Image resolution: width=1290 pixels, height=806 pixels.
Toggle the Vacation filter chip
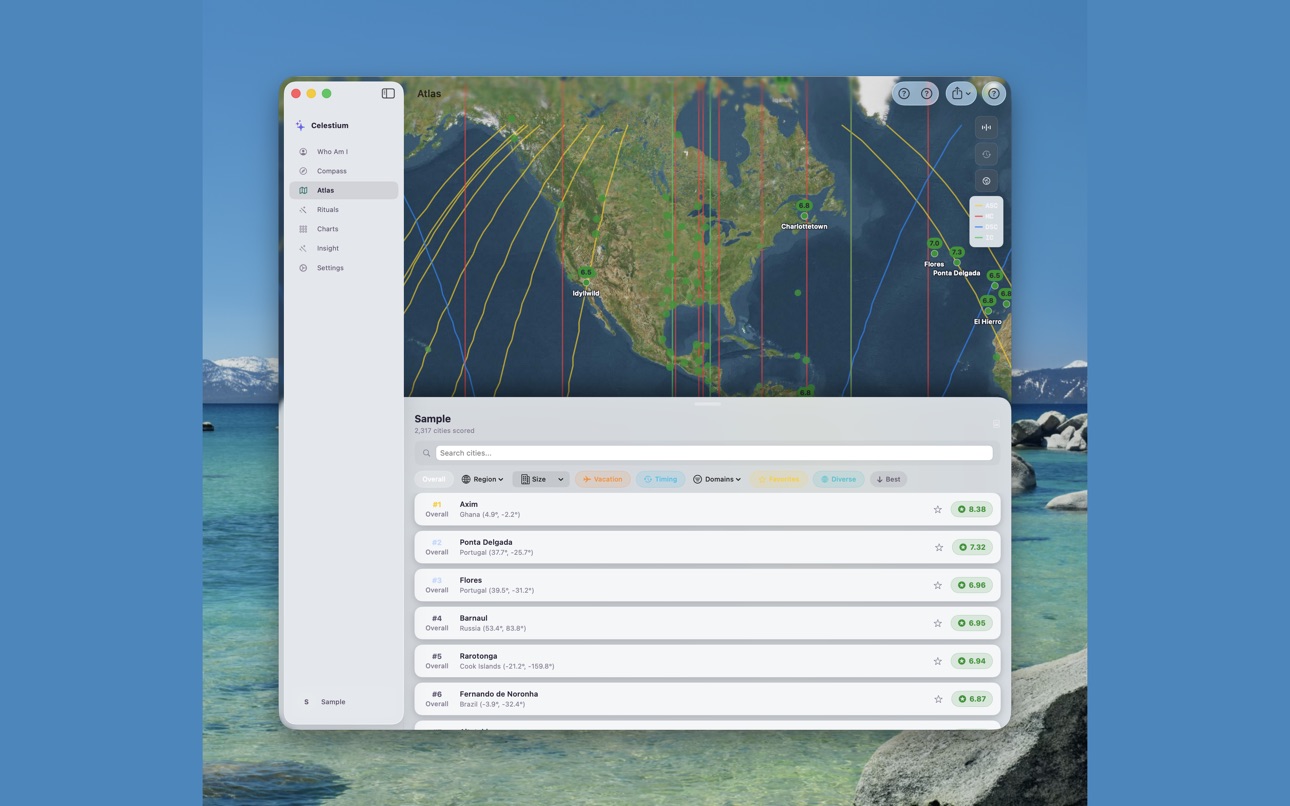(x=602, y=479)
